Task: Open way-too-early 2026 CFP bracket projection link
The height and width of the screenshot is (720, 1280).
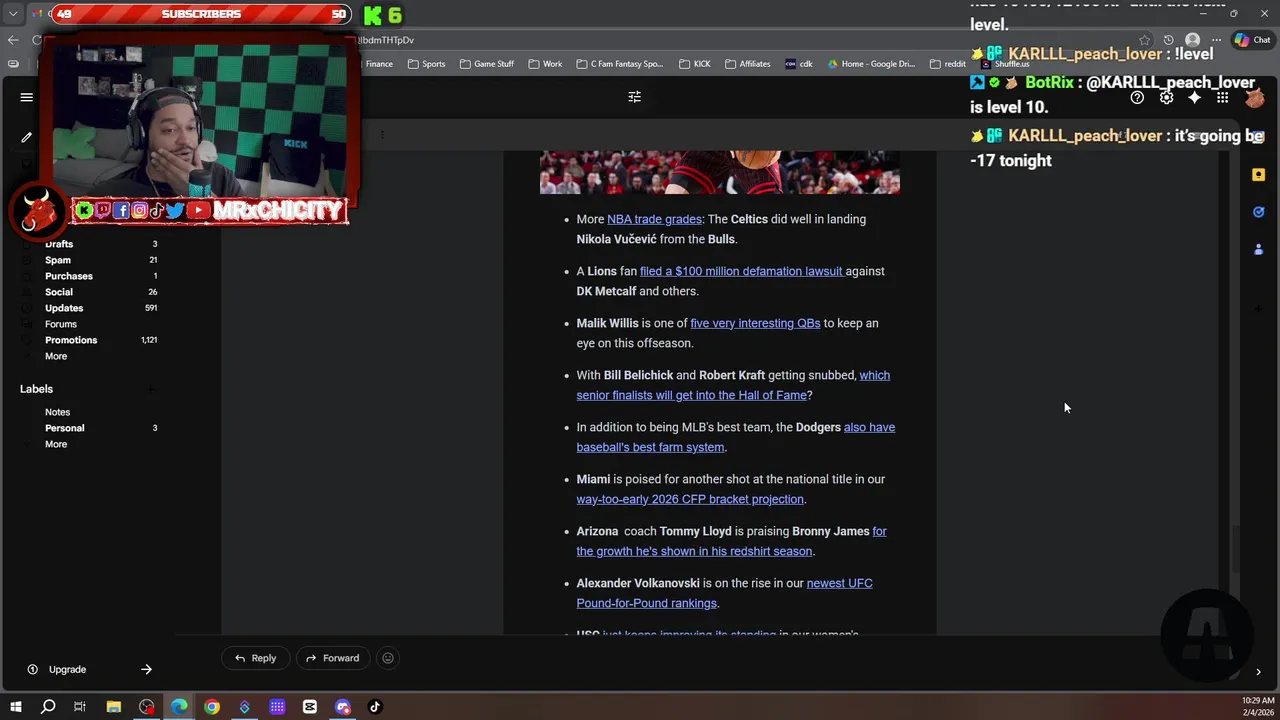Action: [690, 499]
